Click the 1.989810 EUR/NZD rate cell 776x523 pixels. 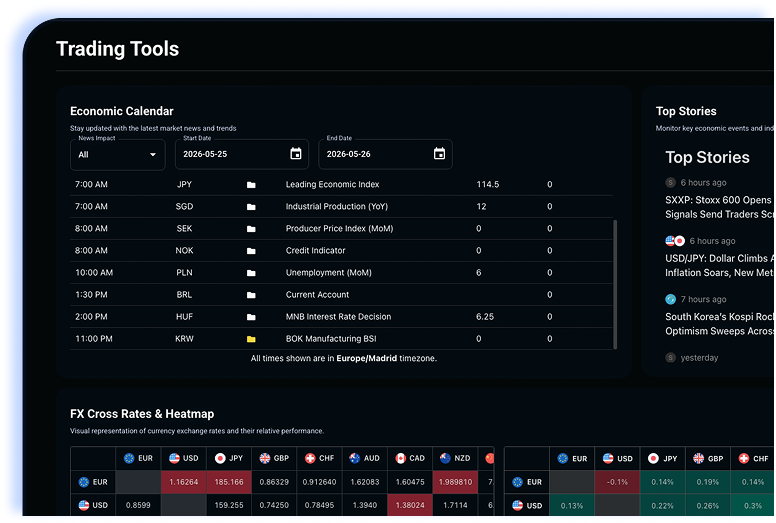455,482
